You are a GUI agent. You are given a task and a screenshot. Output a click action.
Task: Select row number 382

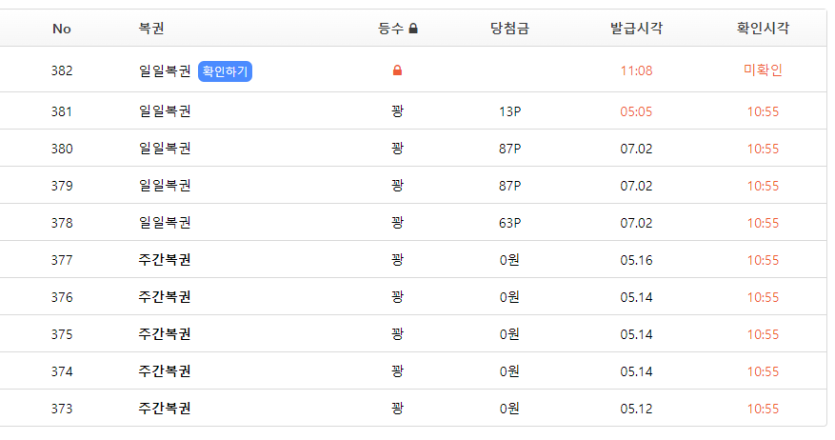pos(62,71)
